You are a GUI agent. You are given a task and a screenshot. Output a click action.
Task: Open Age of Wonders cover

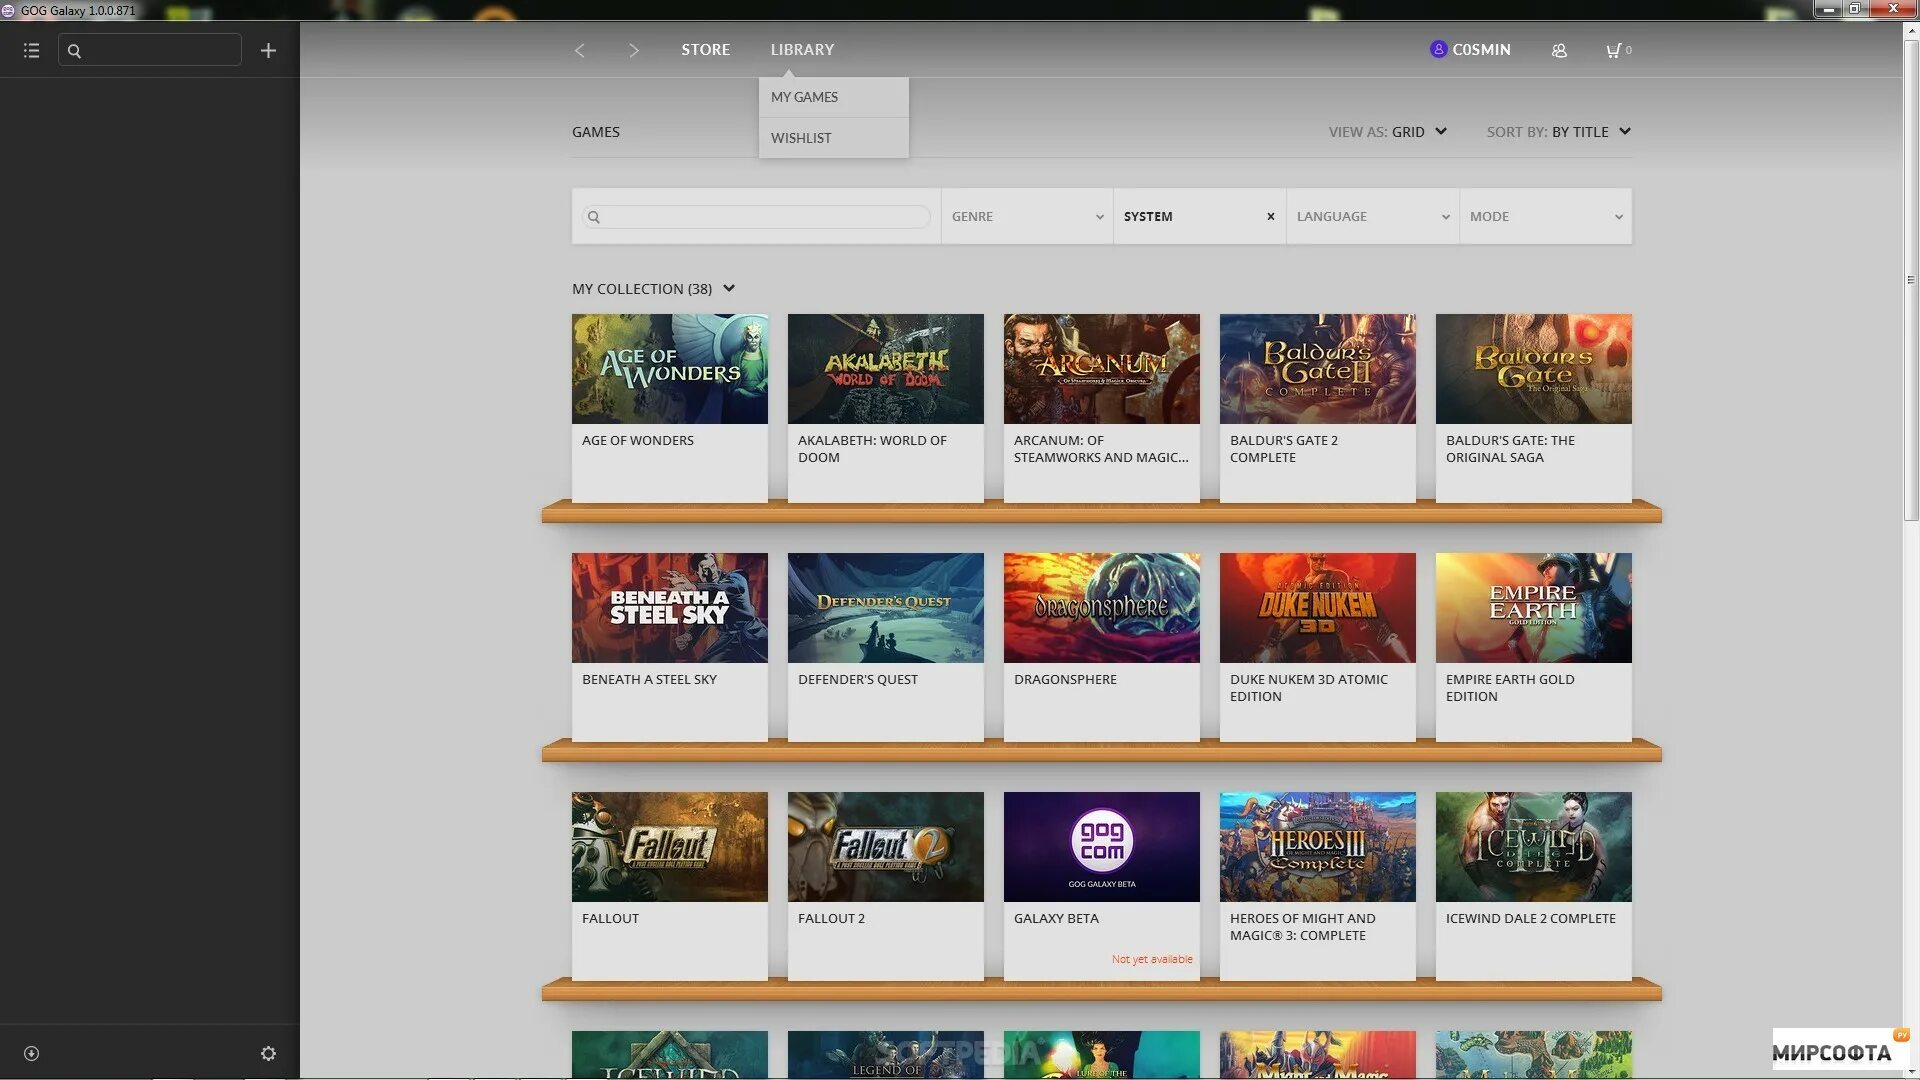click(x=670, y=369)
